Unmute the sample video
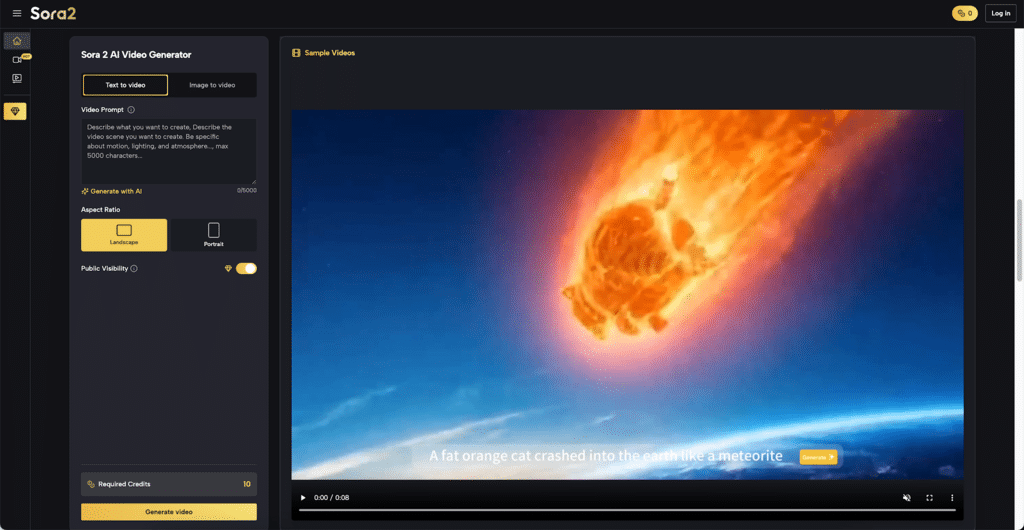 click(907, 497)
